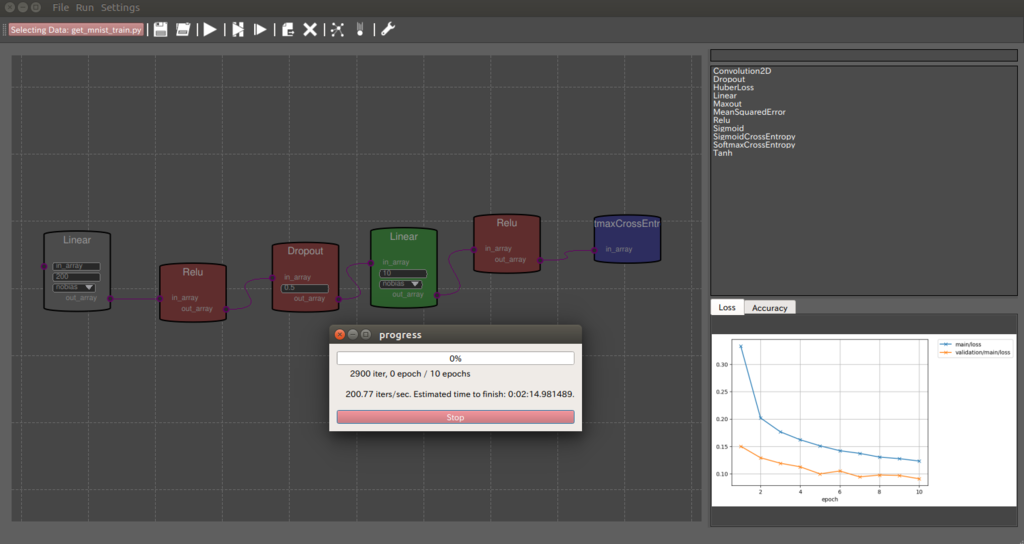The image size is (1024, 544).
Task: Click the in_array port dot of gray Linear
Action: click(x=44, y=266)
